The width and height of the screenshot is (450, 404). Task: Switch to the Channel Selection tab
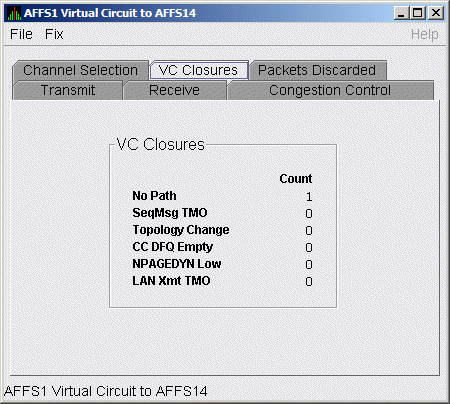click(x=80, y=70)
